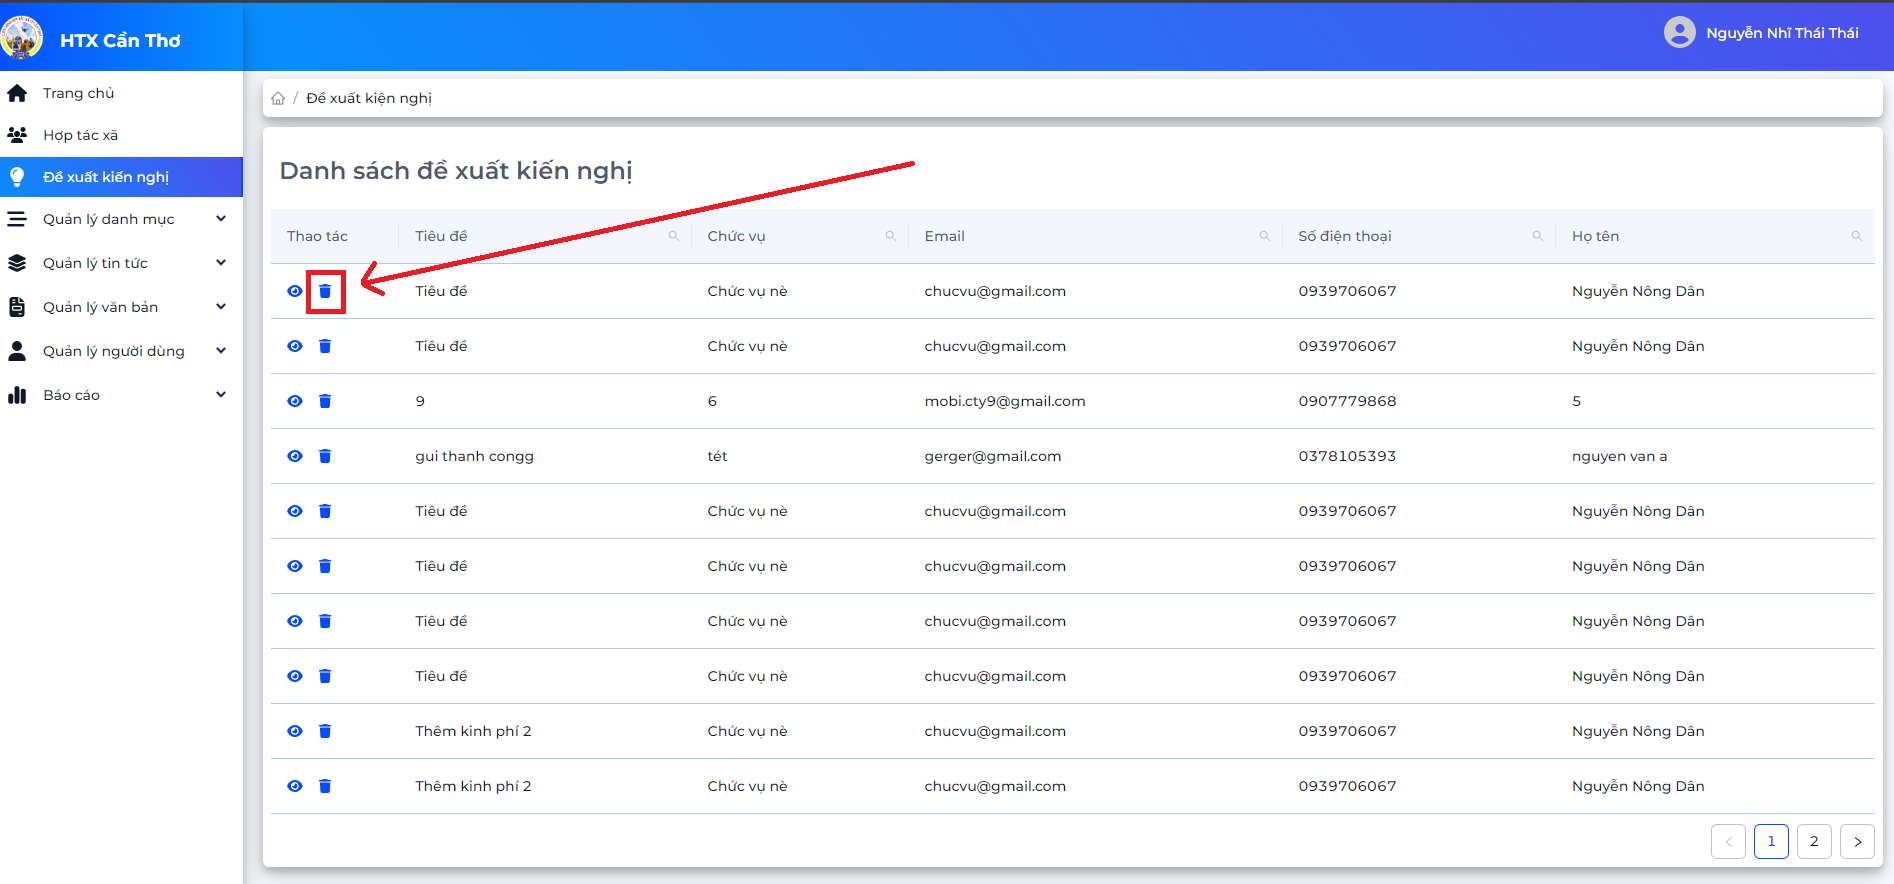This screenshot has height=884, width=1894.
Task: Click title gui thanh congg
Action: (474, 456)
